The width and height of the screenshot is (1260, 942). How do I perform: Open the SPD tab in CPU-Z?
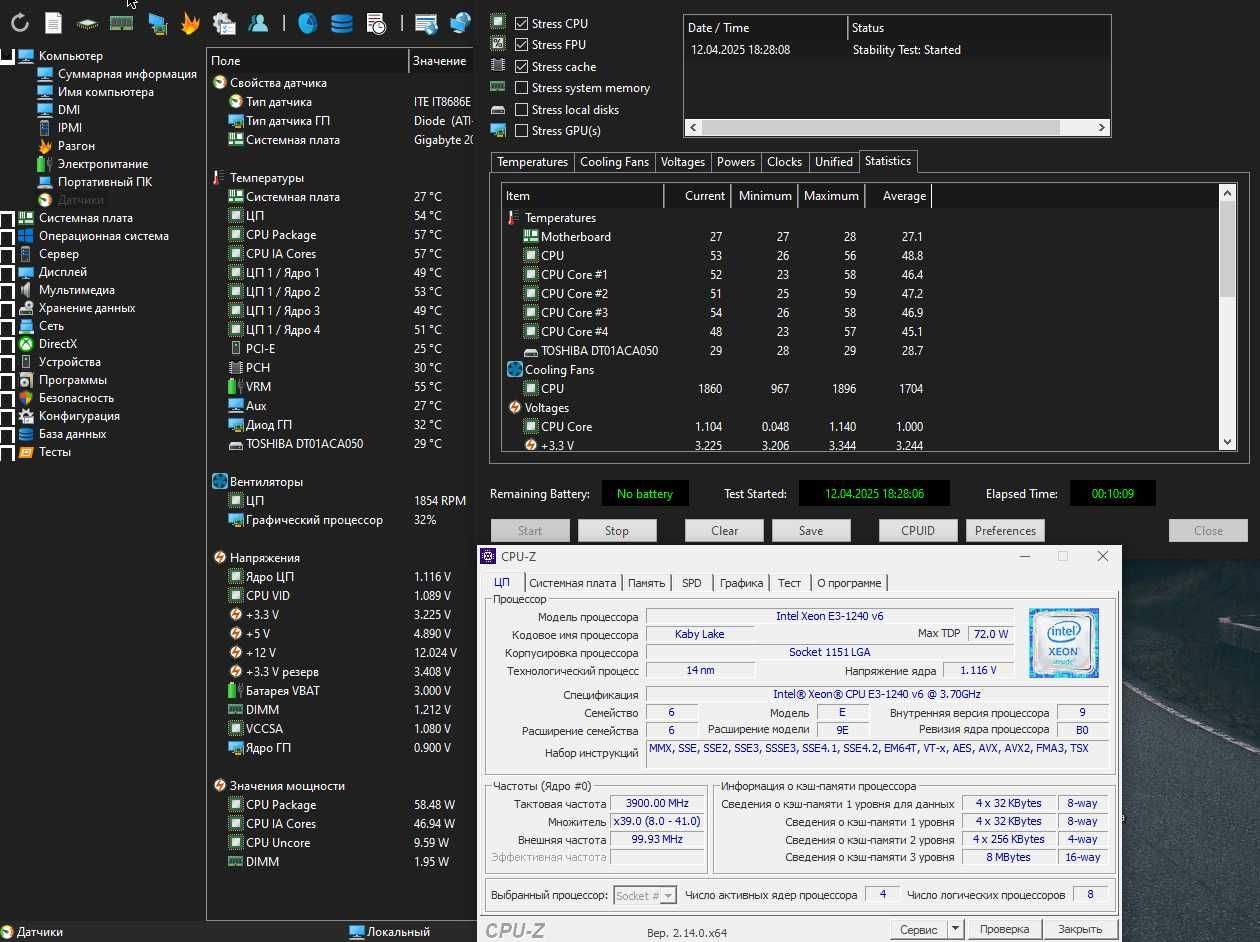tap(692, 583)
